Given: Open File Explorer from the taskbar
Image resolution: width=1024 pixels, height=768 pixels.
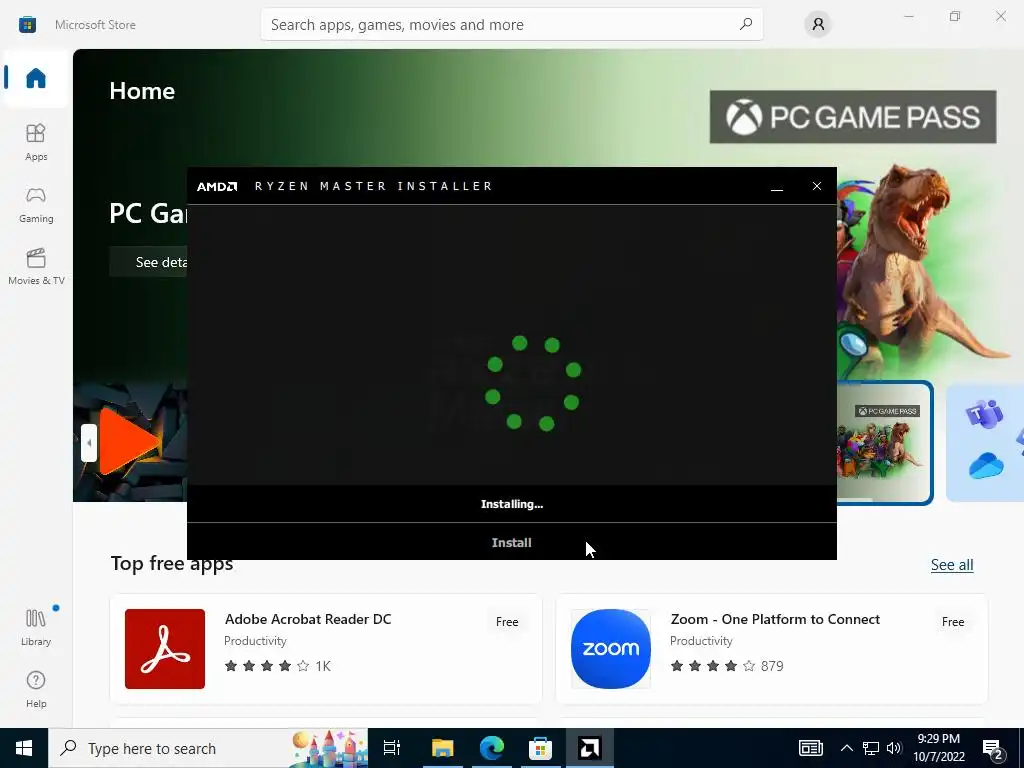Looking at the screenshot, I should tap(442, 748).
